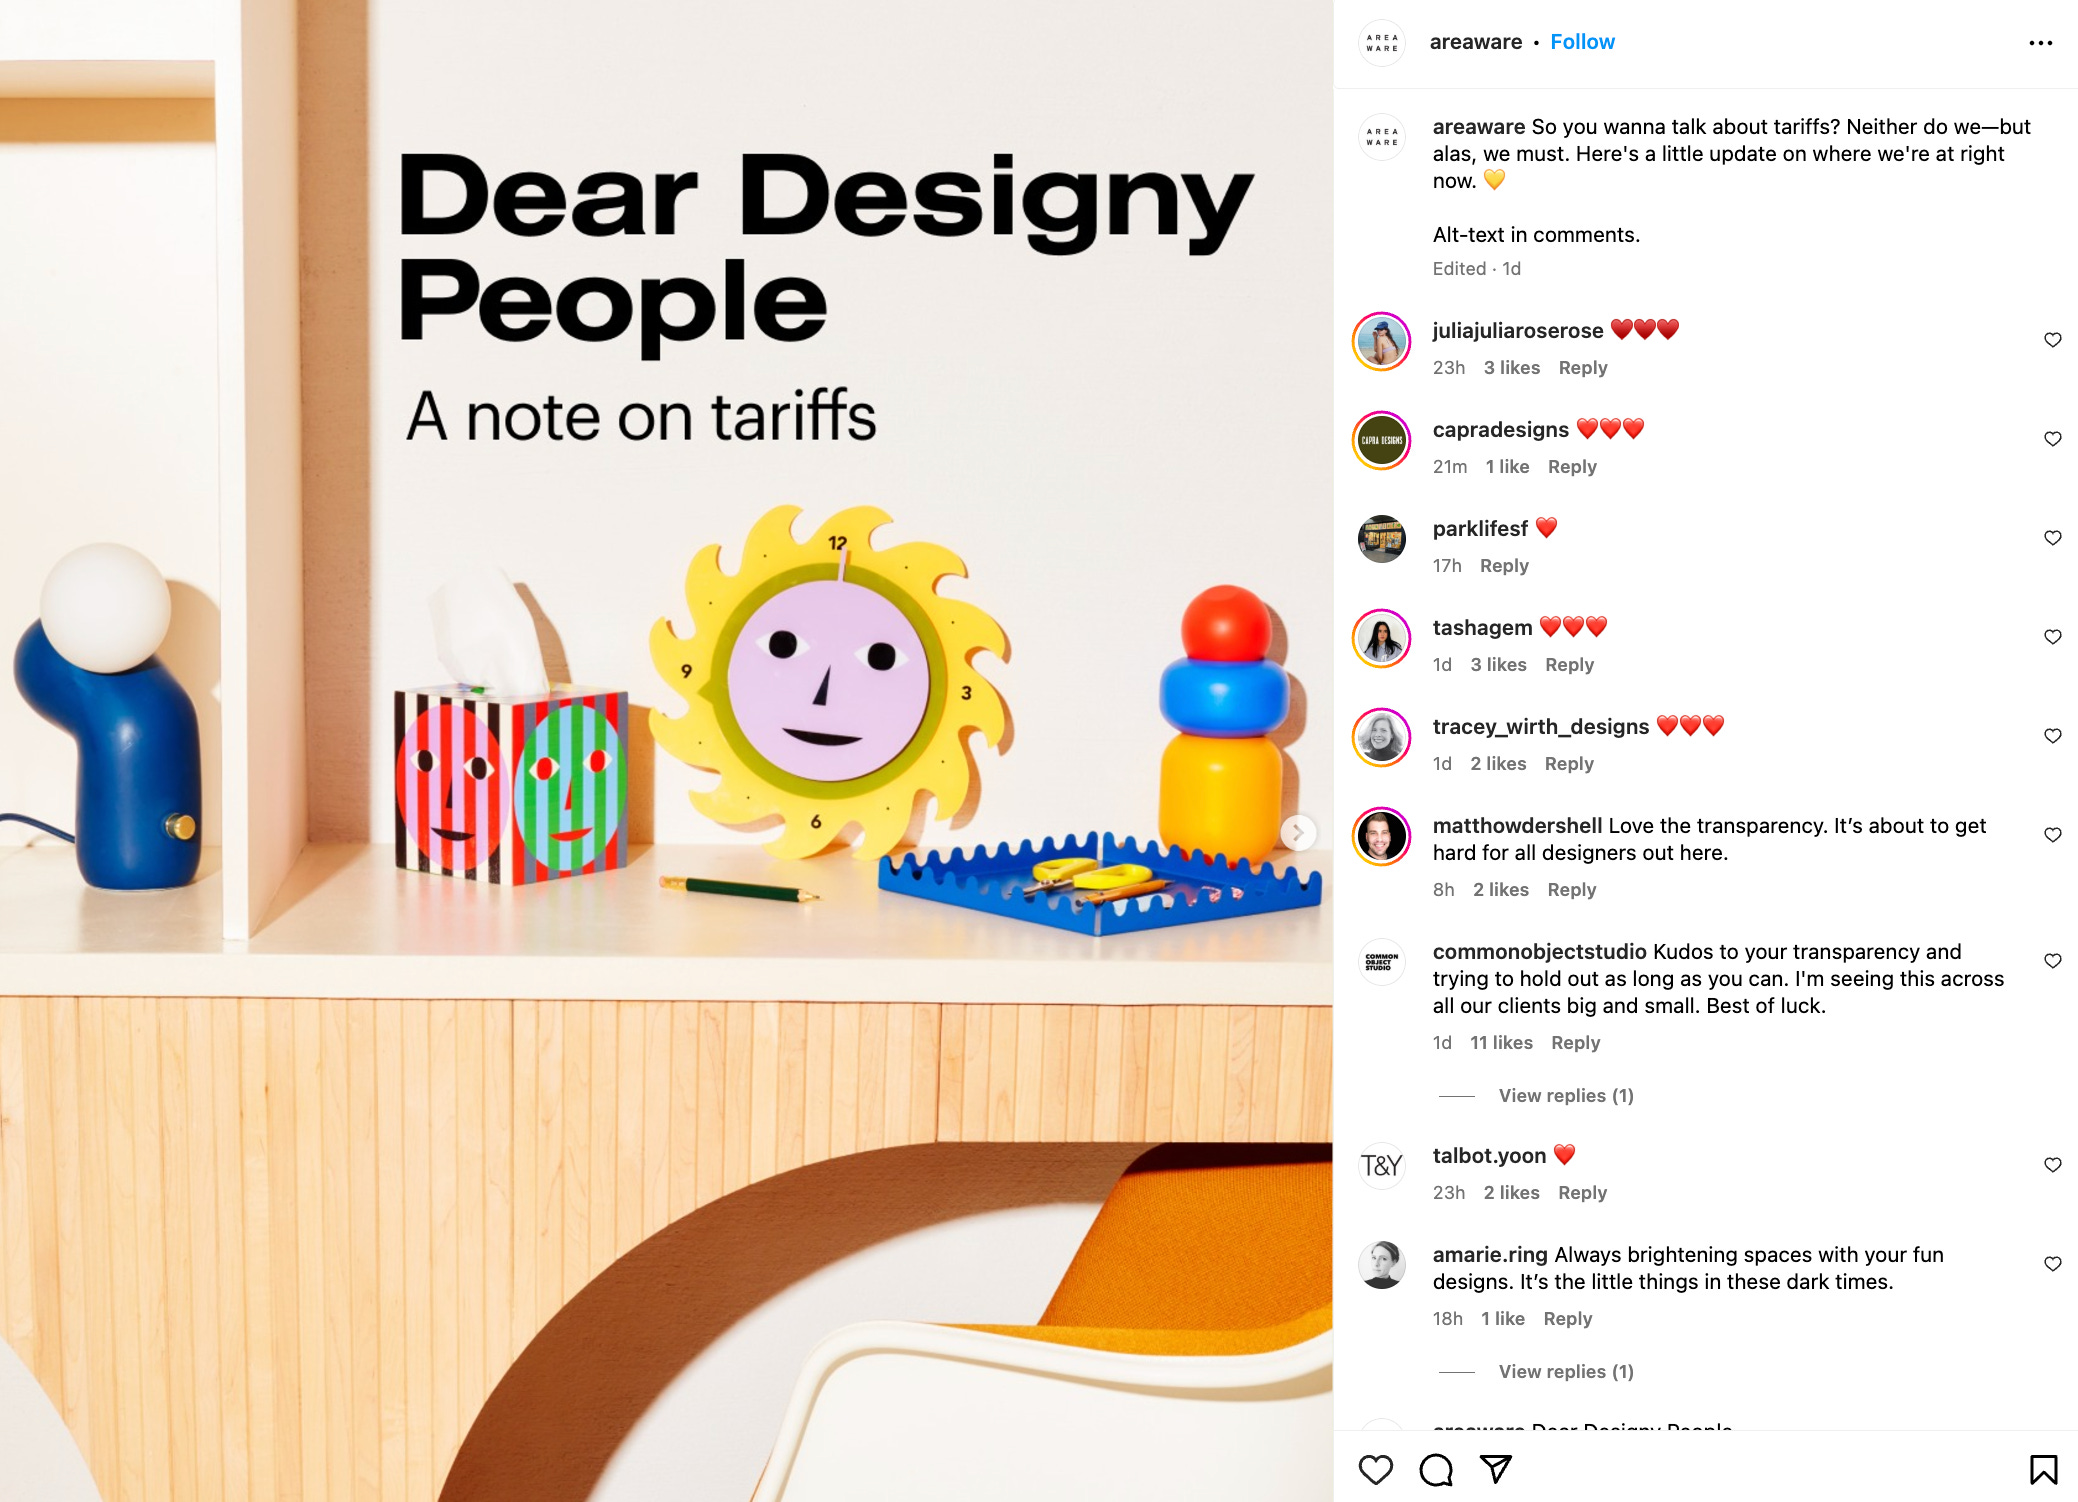Save the post with the bookmark icon

2043,1469
